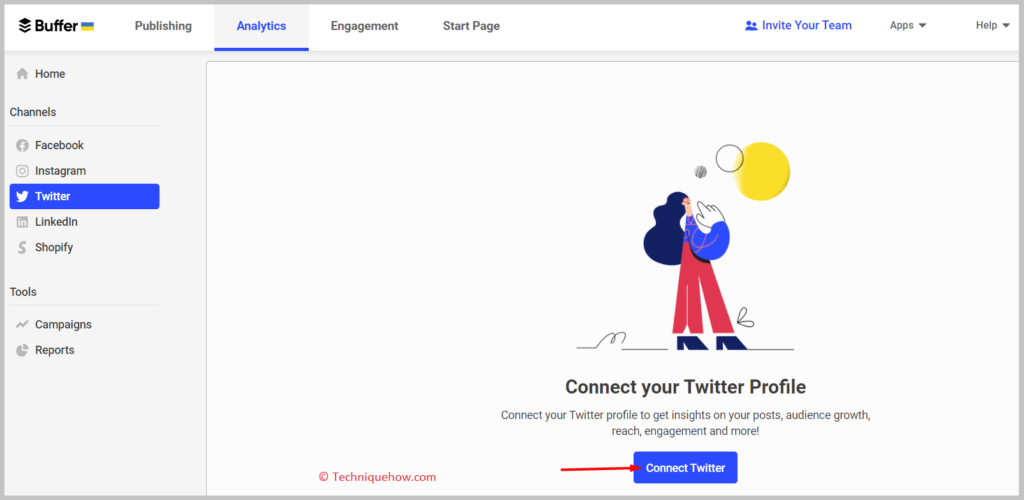This screenshot has width=1024, height=500.
Task: Click the Campaigns chart icon
Action: (x=22, y=324)
